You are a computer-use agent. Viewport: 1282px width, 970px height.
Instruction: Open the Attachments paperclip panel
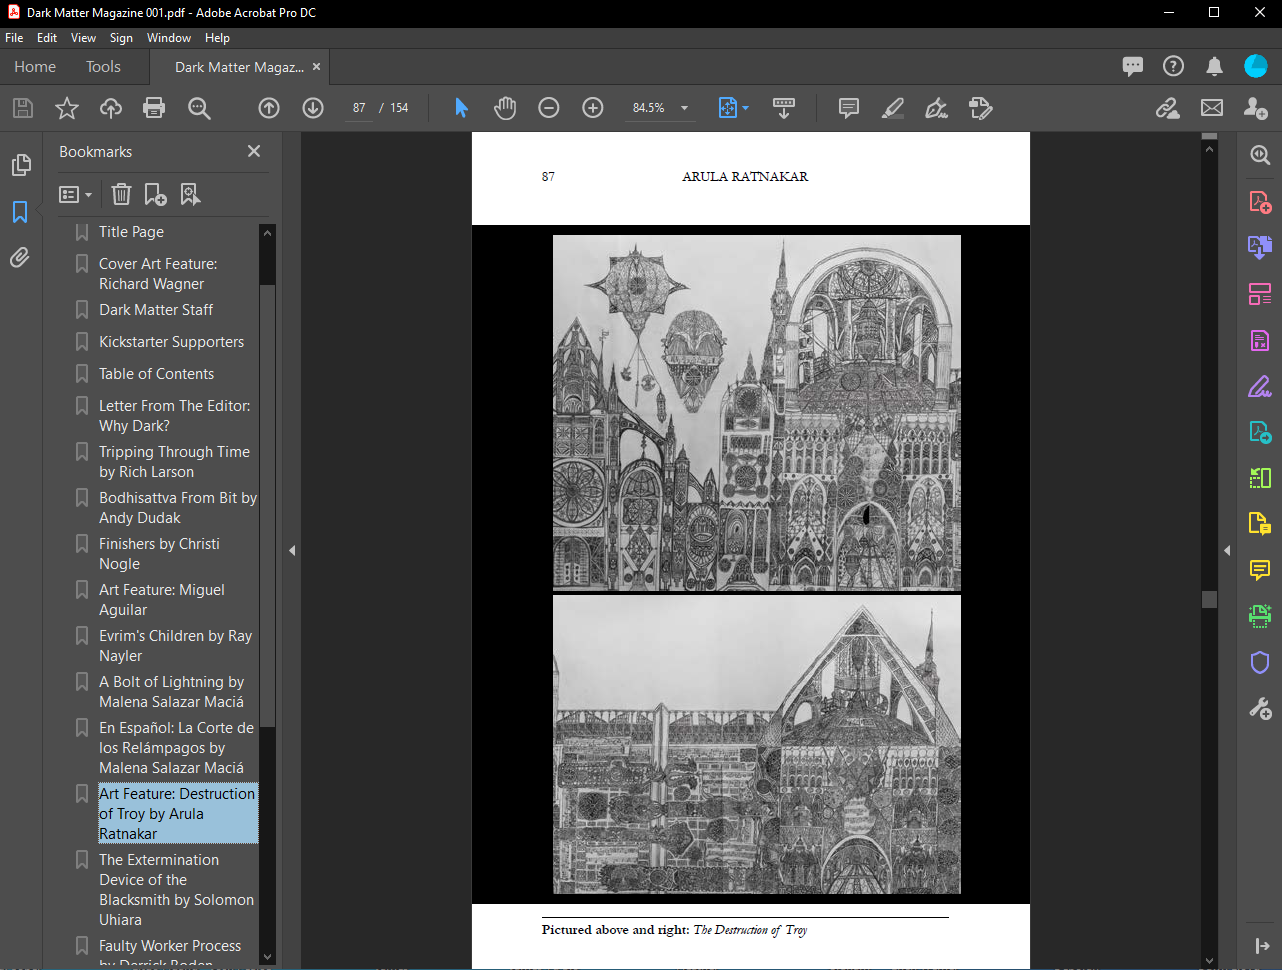tap(20, 257)
